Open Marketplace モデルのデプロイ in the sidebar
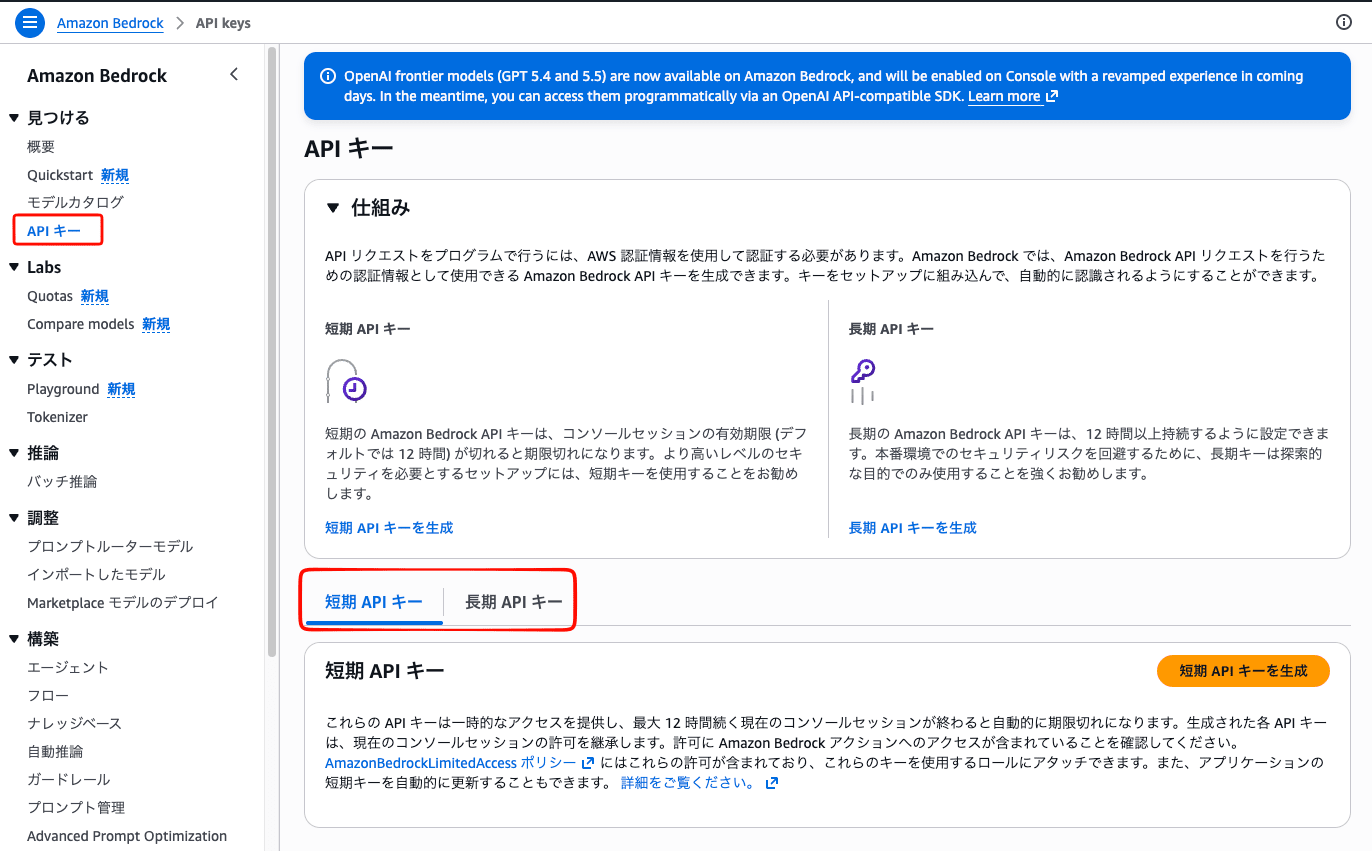 point(123,602)
